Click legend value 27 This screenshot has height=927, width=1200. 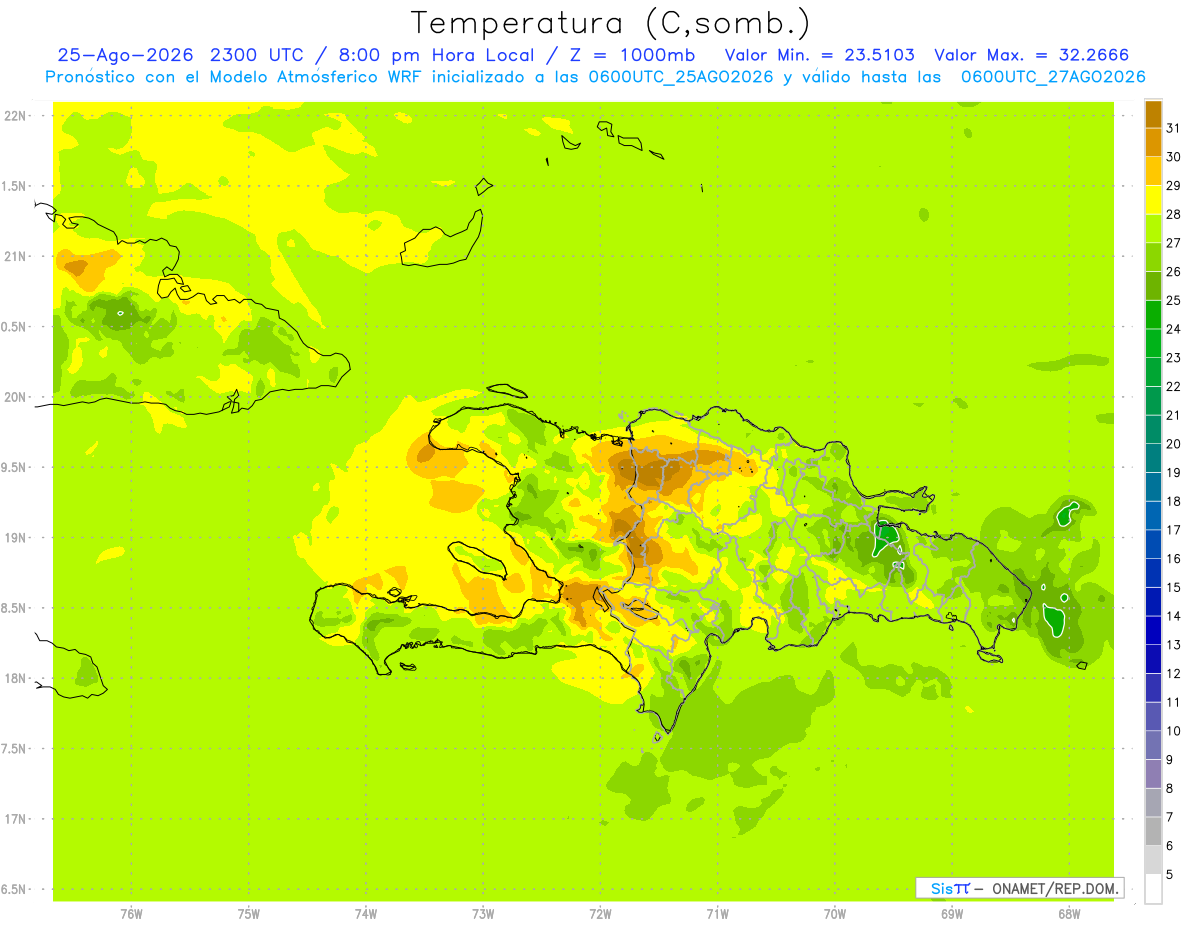tap(1173, 243)
